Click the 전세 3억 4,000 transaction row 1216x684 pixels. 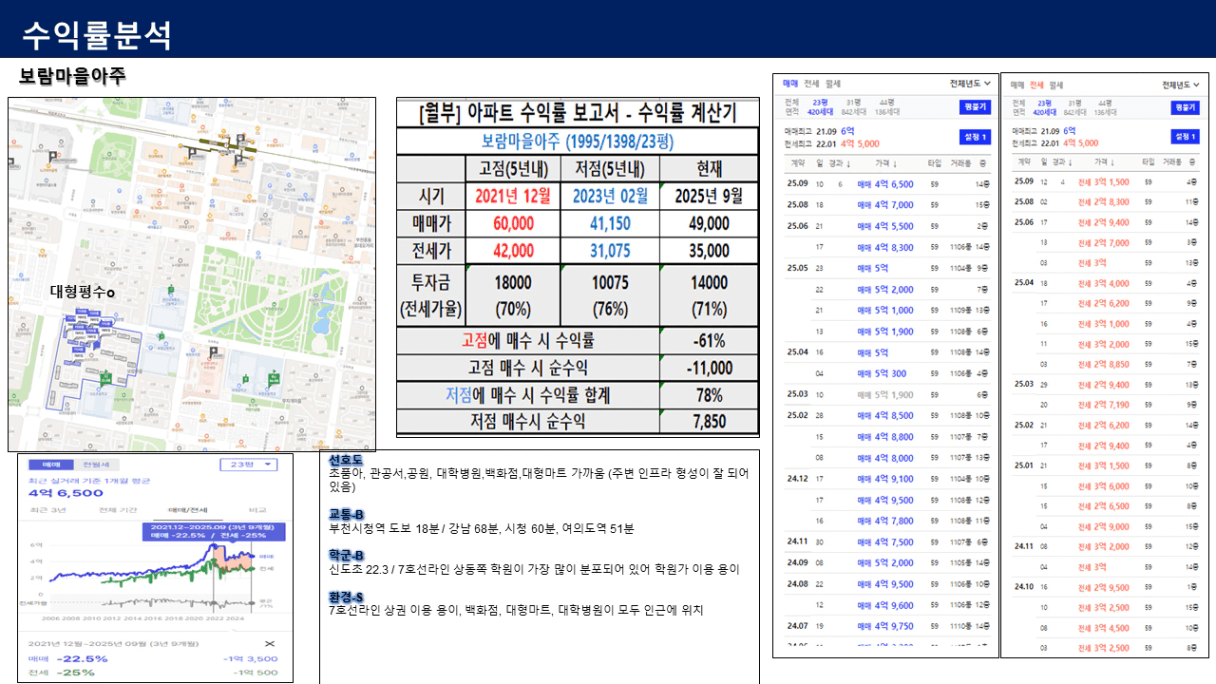click(x=1104, y=283)
